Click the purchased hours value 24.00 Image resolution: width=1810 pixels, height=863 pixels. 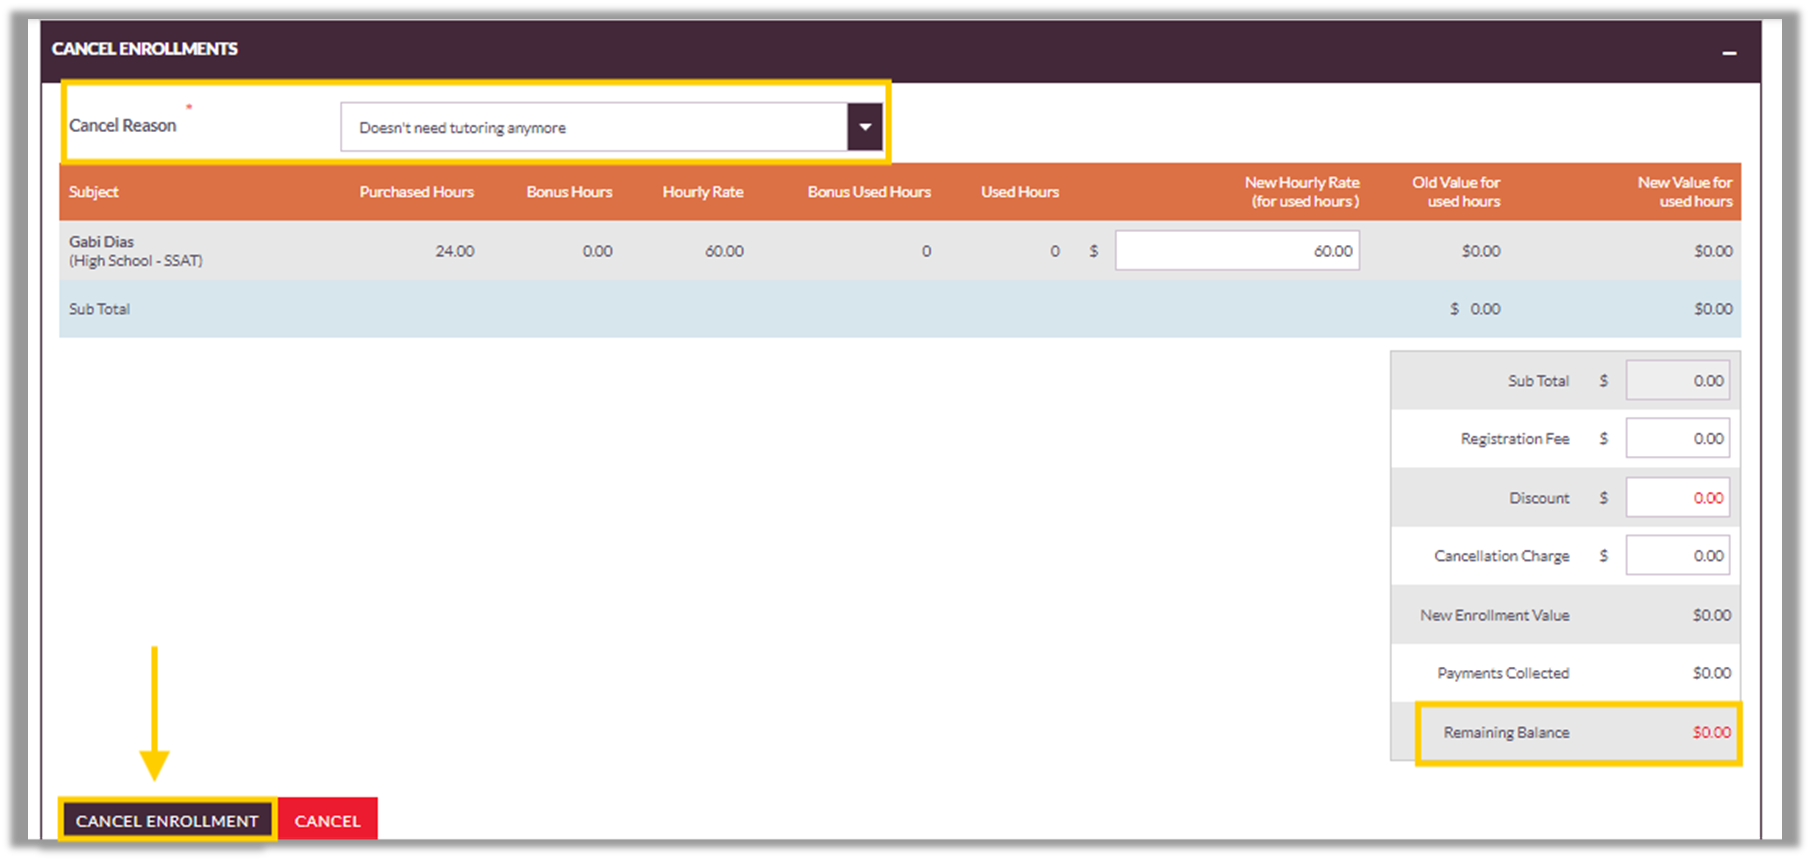[x=454, y=251]
